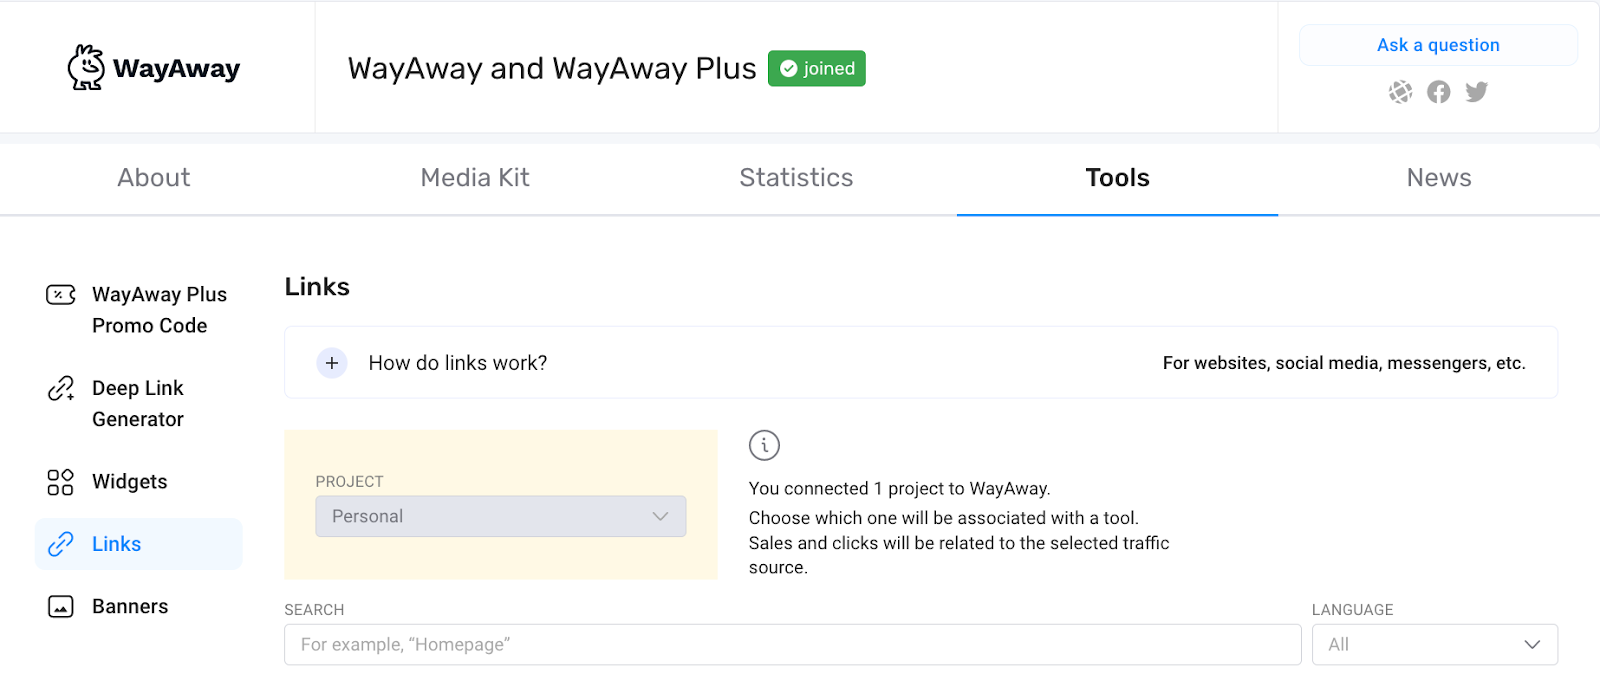The width and height of the screenshot is (1600, 674).
Task: Click the WayAway Plus Promo Code ticket icon
Action: pyautogui.click(x=61, y=295)
